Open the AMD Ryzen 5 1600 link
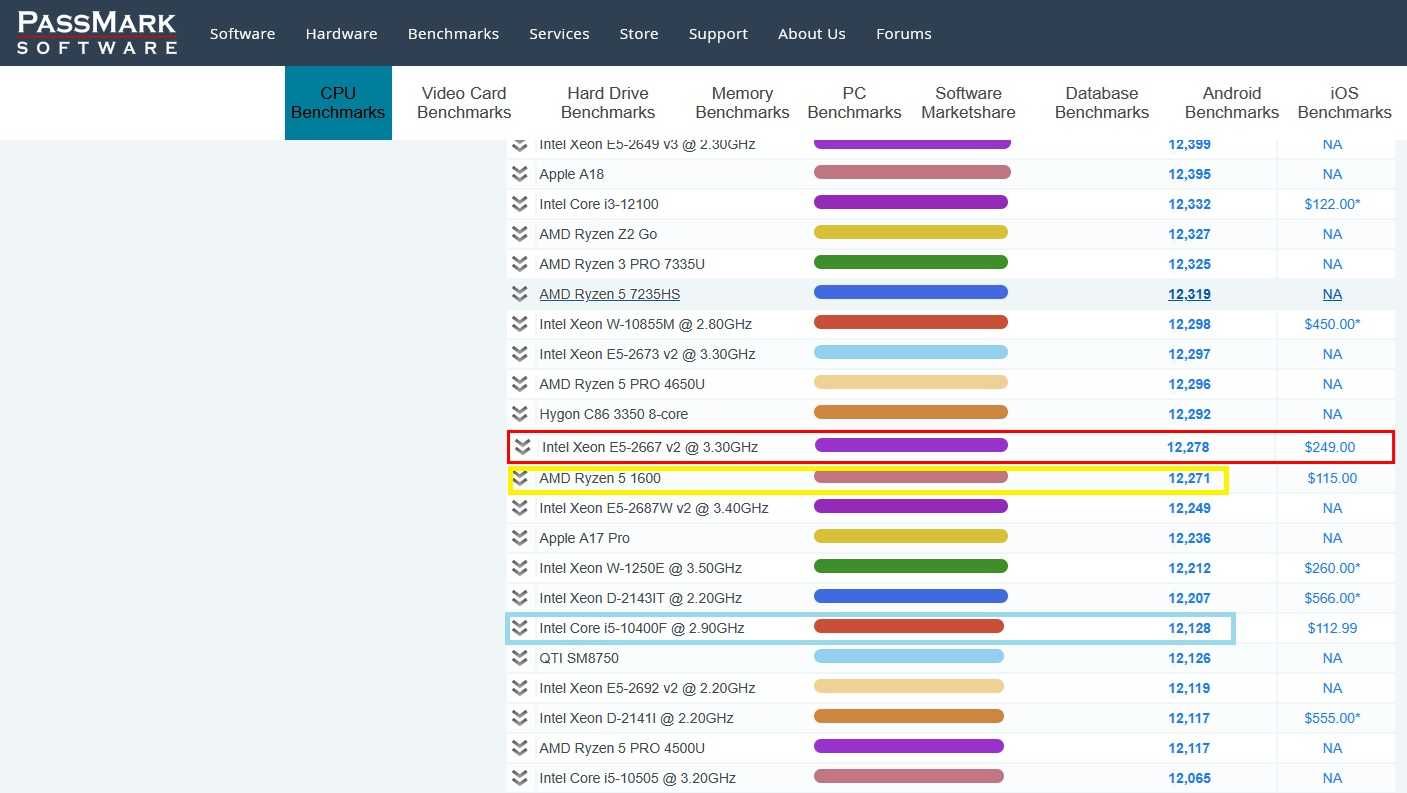Screen dimensions: 1407x793 point(600,478)
